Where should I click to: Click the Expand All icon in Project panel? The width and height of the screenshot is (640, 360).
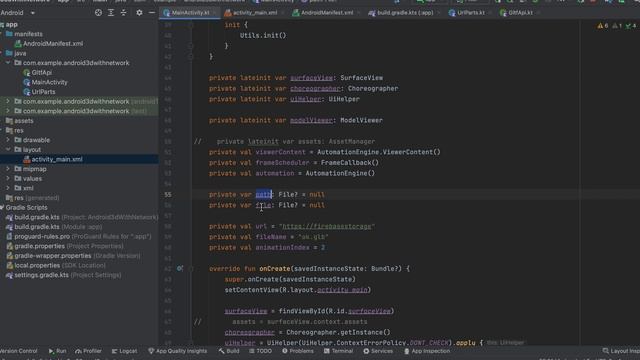pyautogui.click(x=111, y=13)
